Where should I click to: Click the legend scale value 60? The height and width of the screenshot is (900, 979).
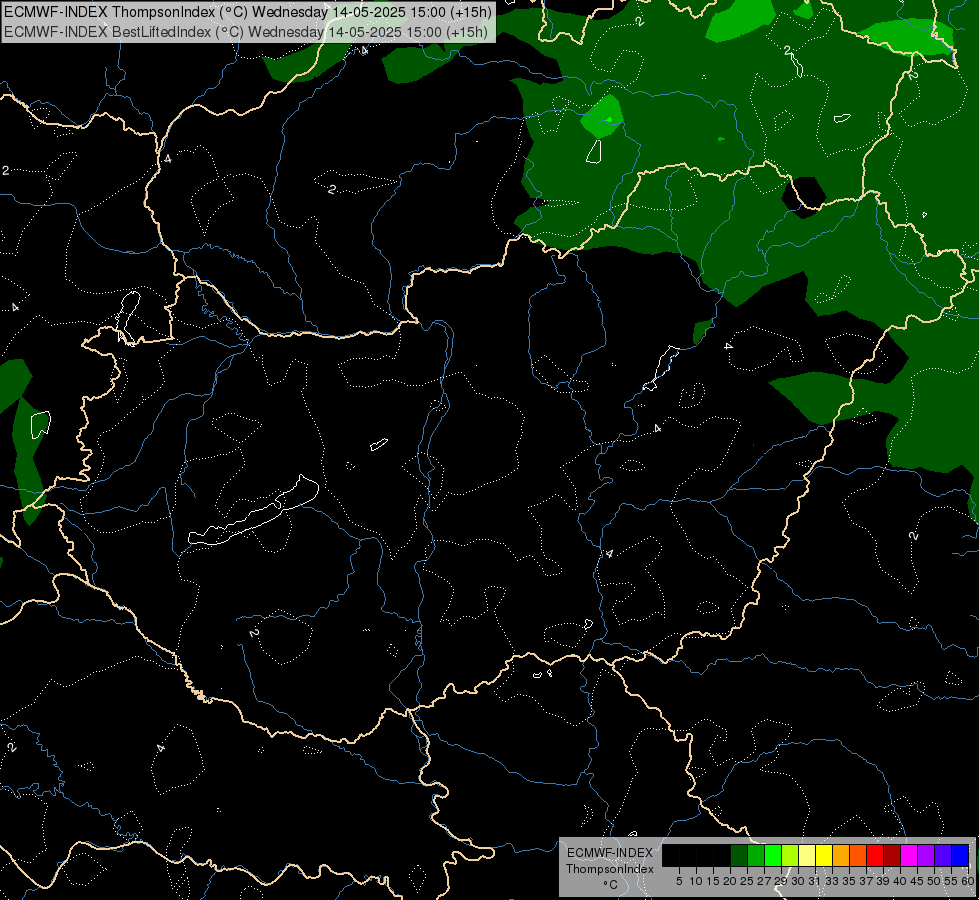point(968,881)
